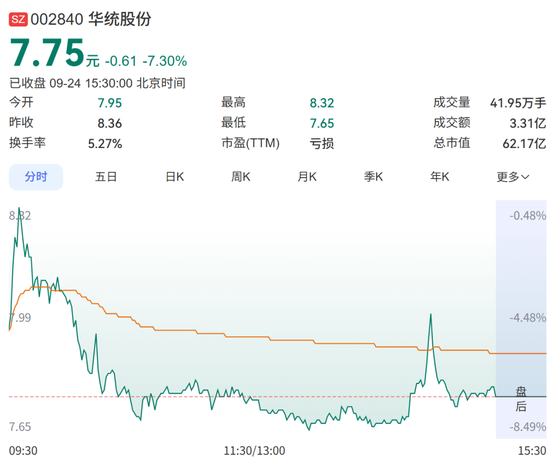Viewport: 550px width, 464px height.
Task: Click the previous close value 8.36
Action: coord(109,123)
